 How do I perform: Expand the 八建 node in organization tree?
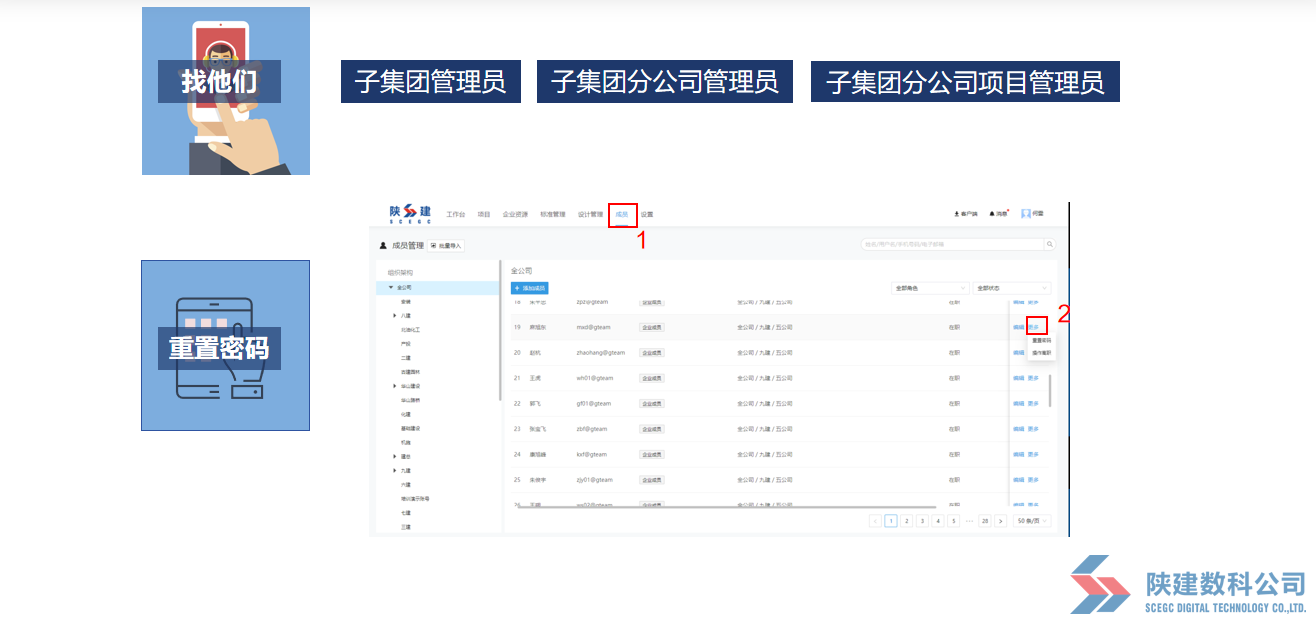[394, 315]
